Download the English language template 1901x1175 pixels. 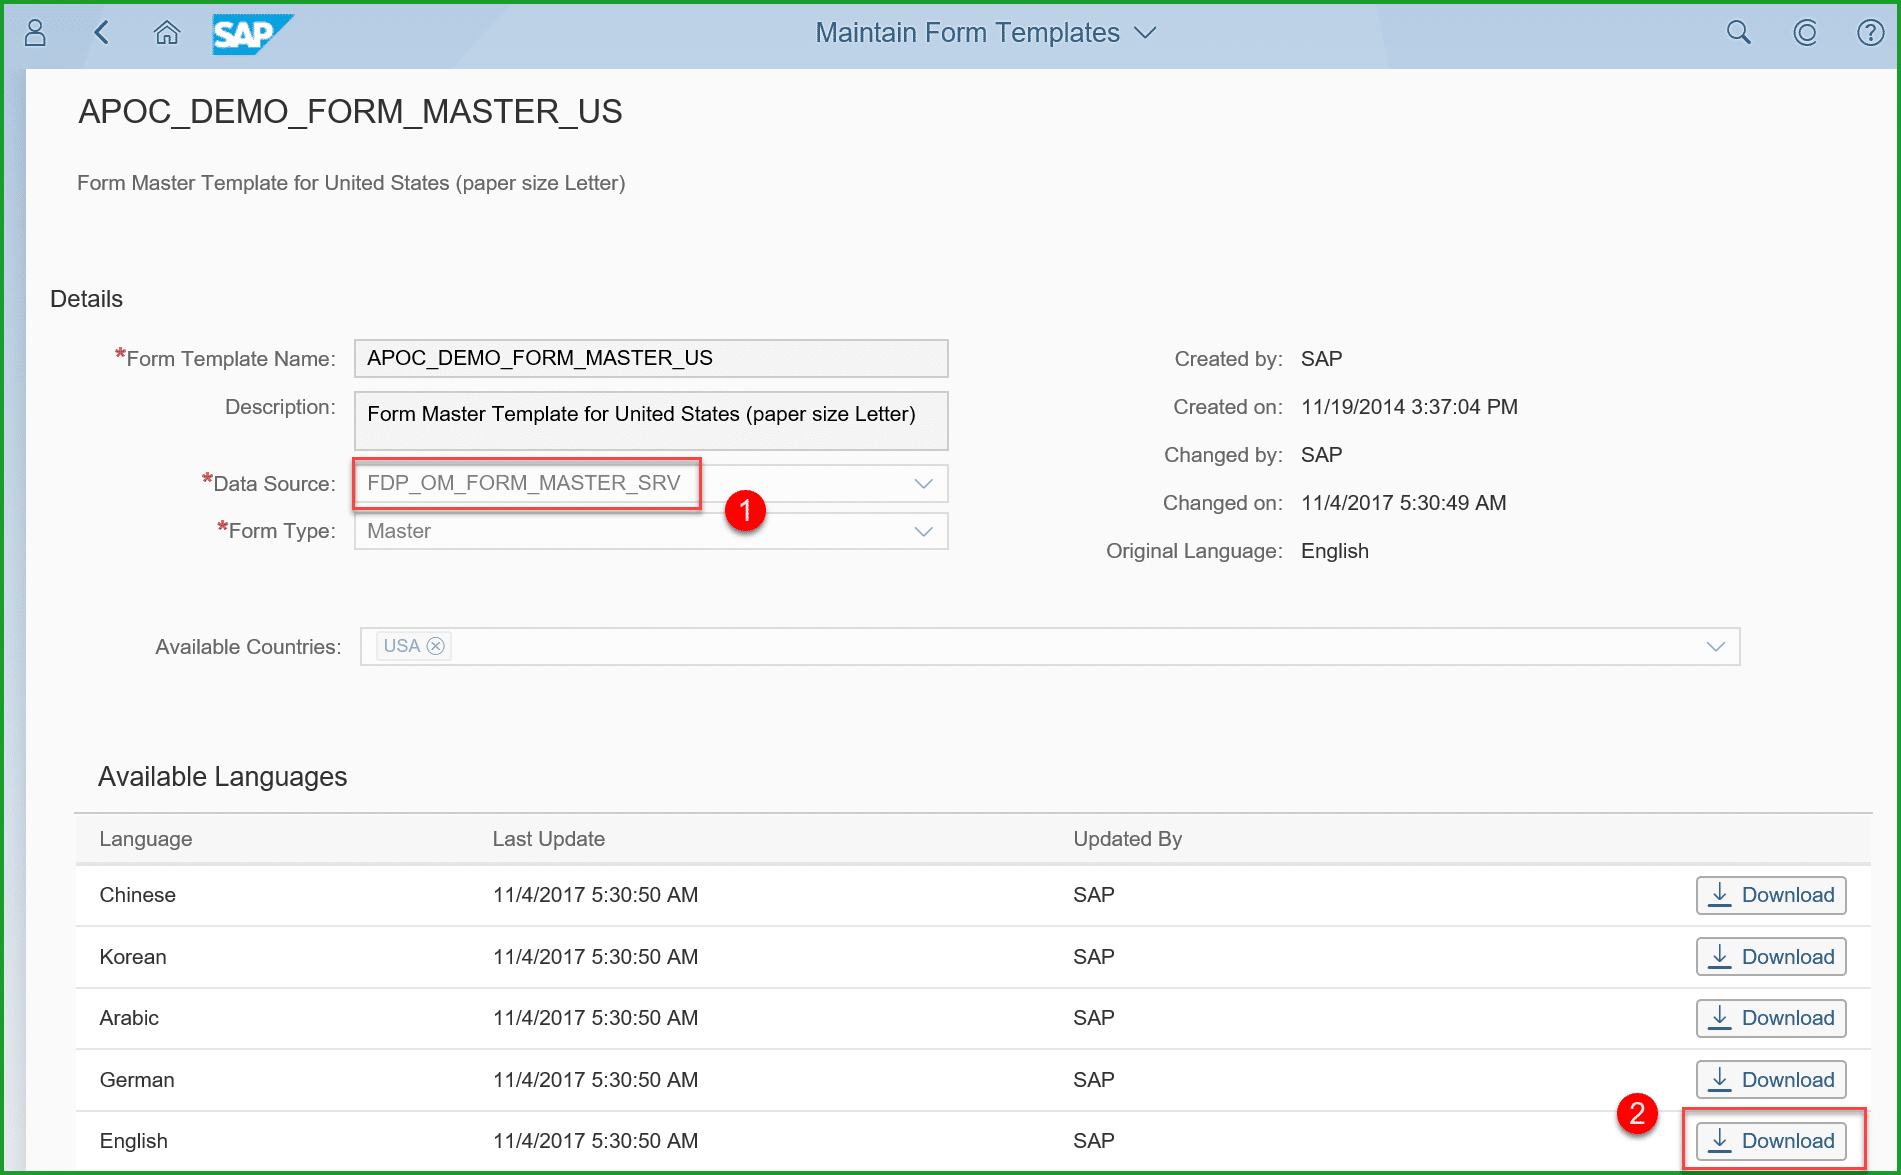pos(1771,1141)
